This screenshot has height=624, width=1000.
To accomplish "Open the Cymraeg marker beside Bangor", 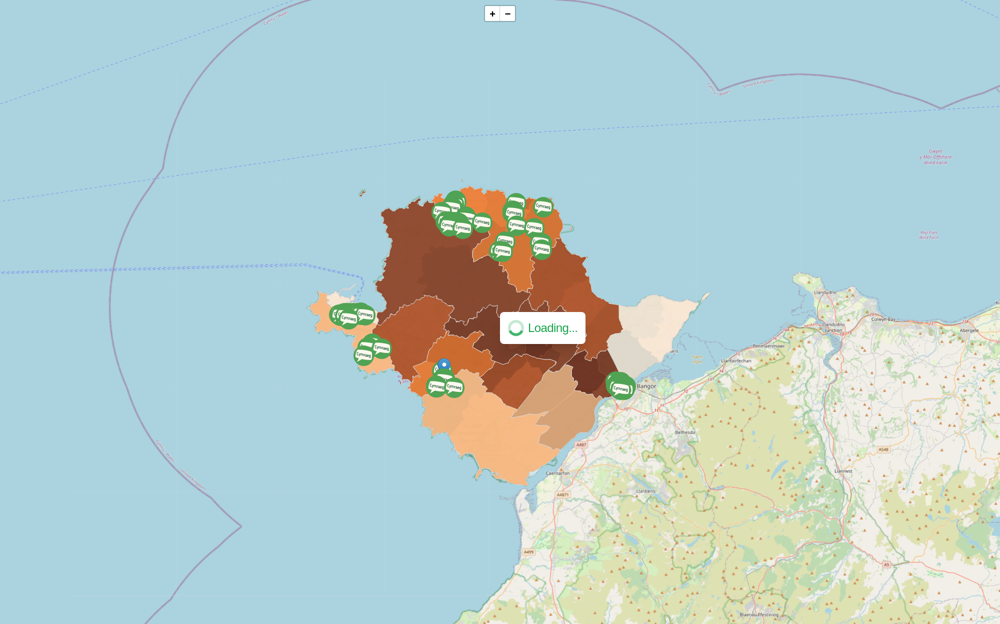I will (621, 388).
